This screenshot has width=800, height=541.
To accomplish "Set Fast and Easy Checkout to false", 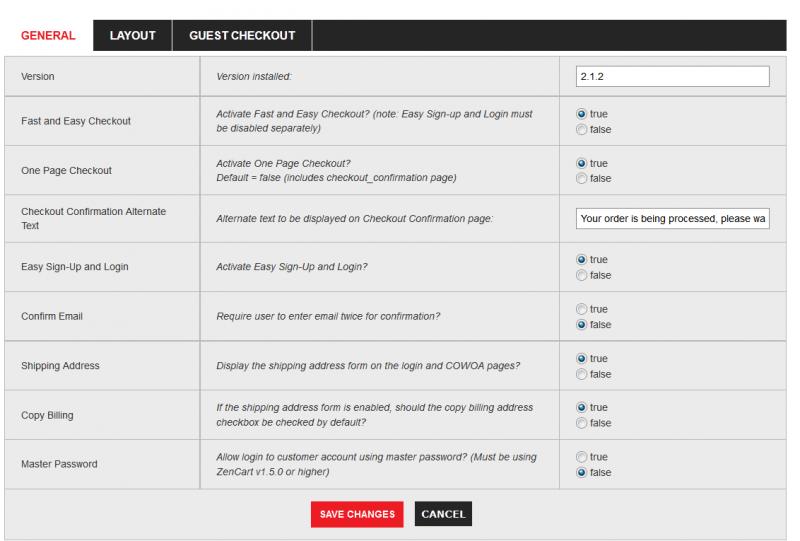I will click(x=581, y=130).
